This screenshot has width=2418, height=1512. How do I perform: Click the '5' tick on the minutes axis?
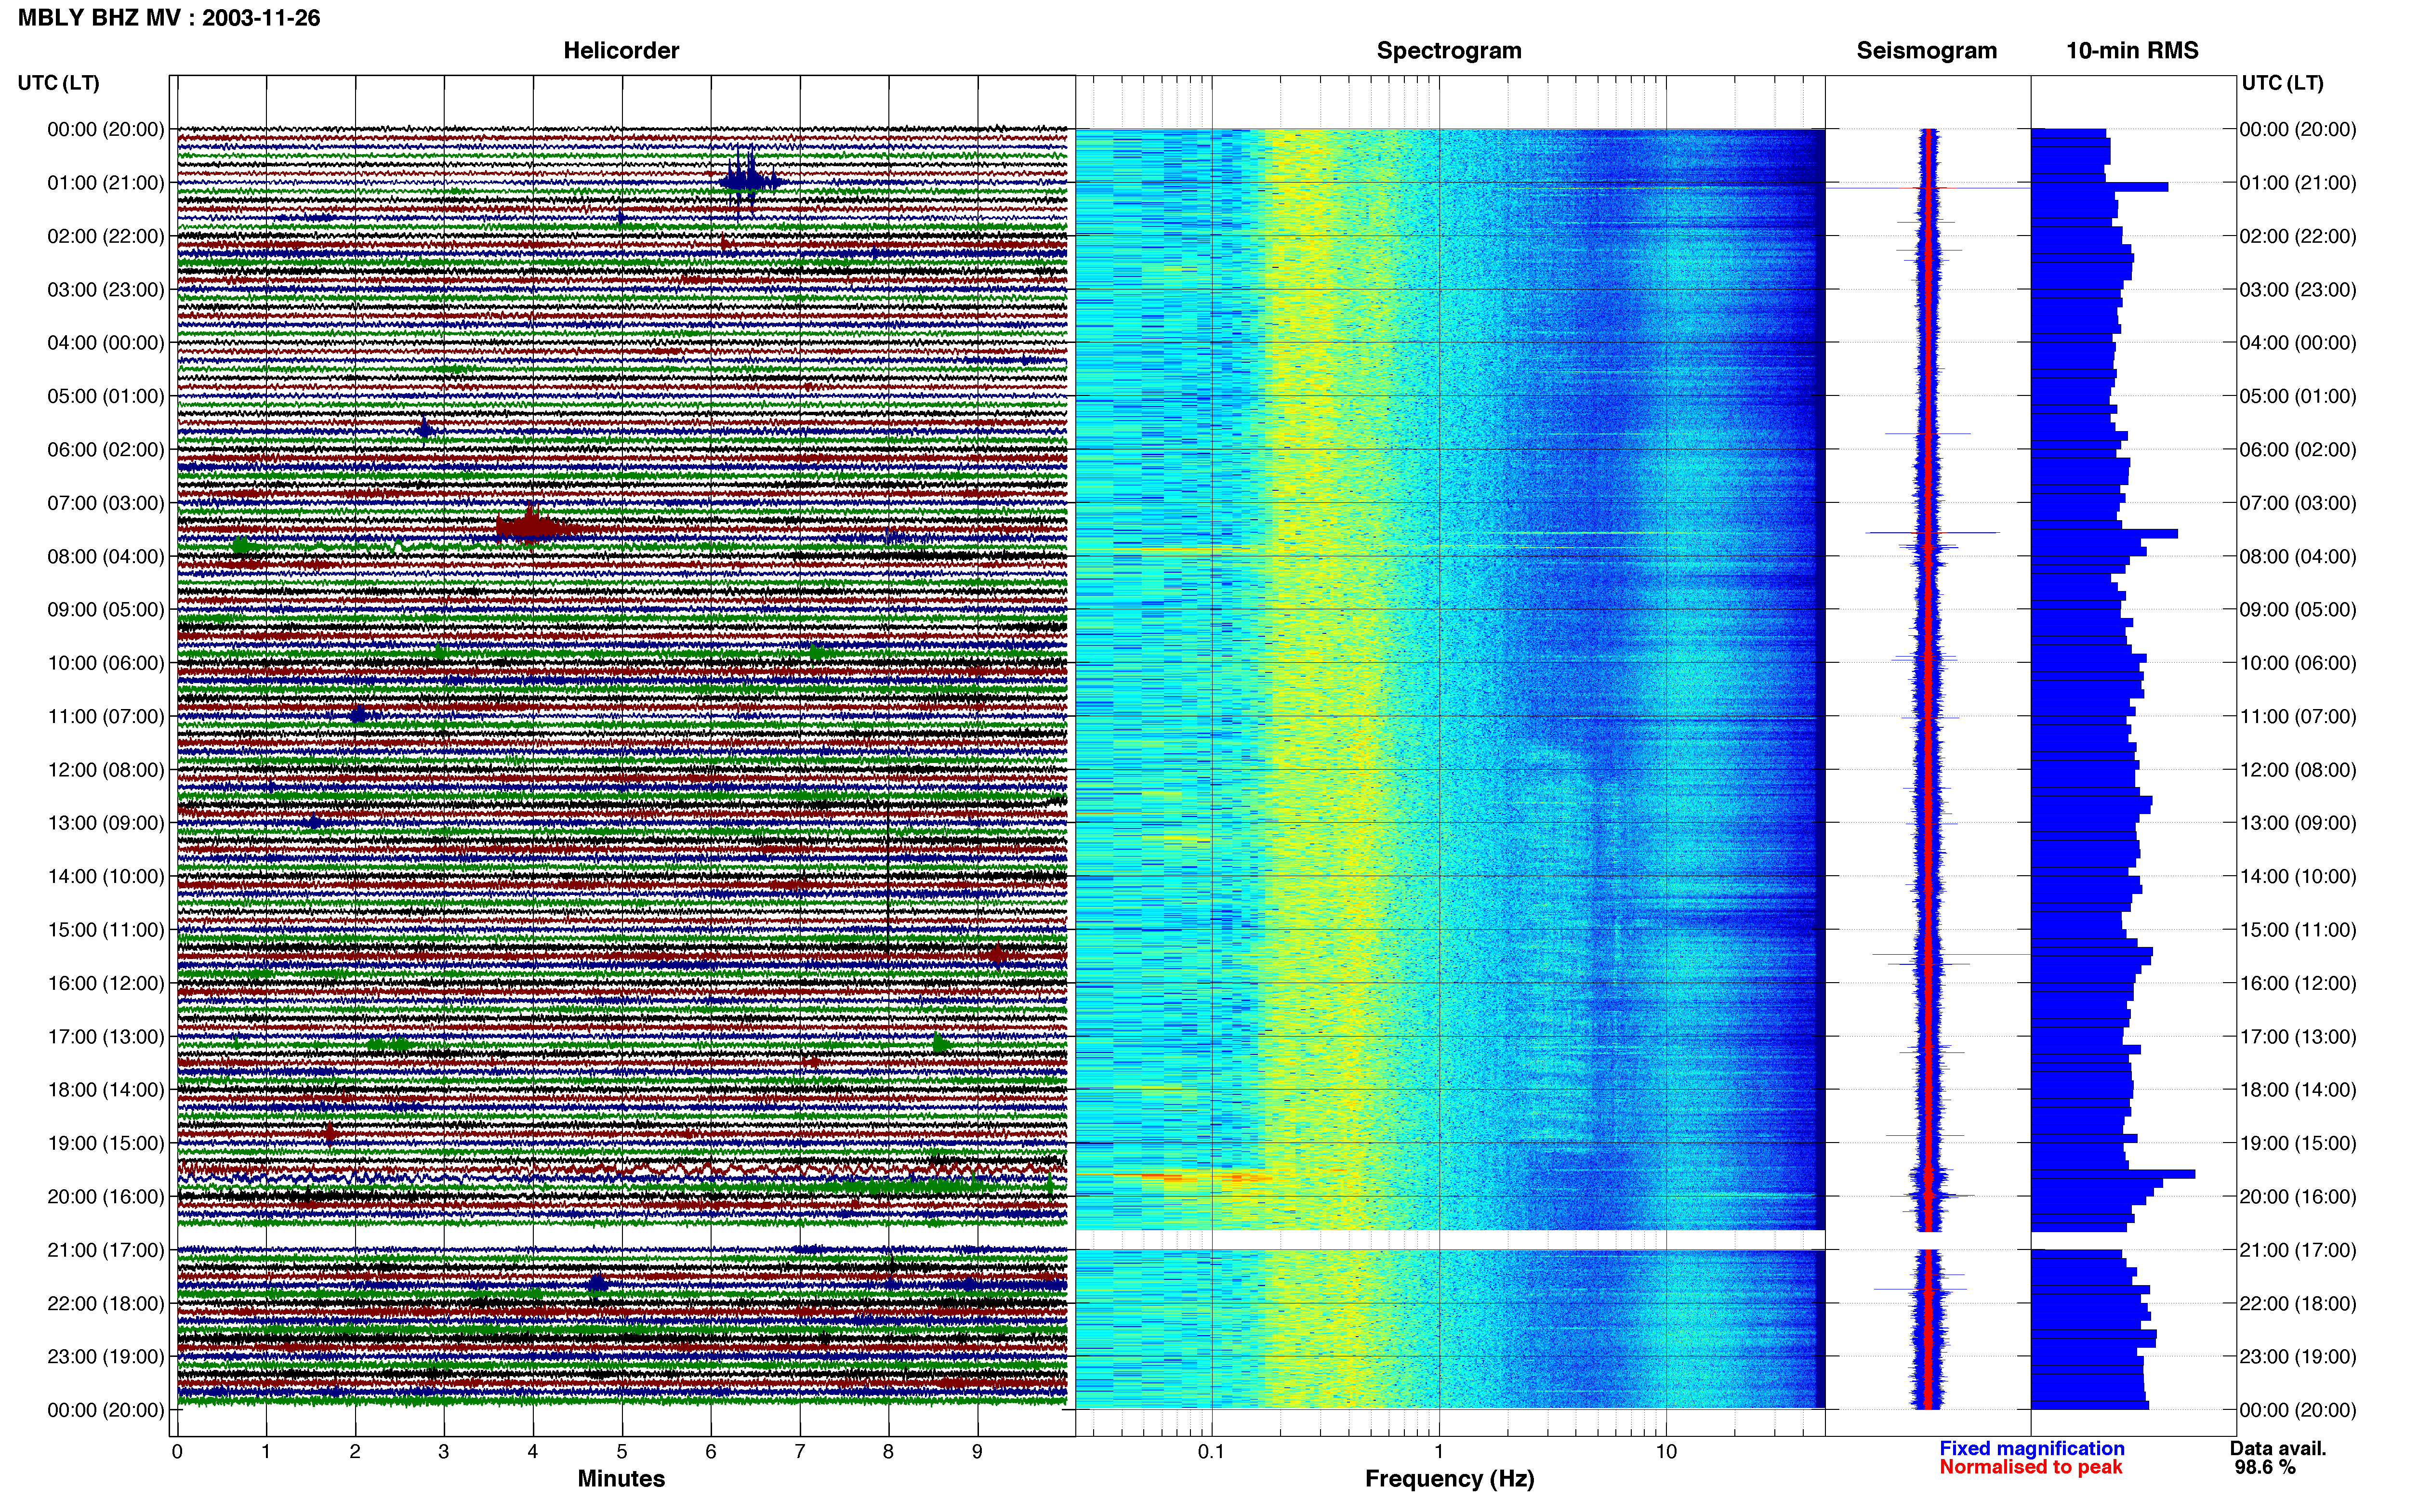tap(622, 1451)
